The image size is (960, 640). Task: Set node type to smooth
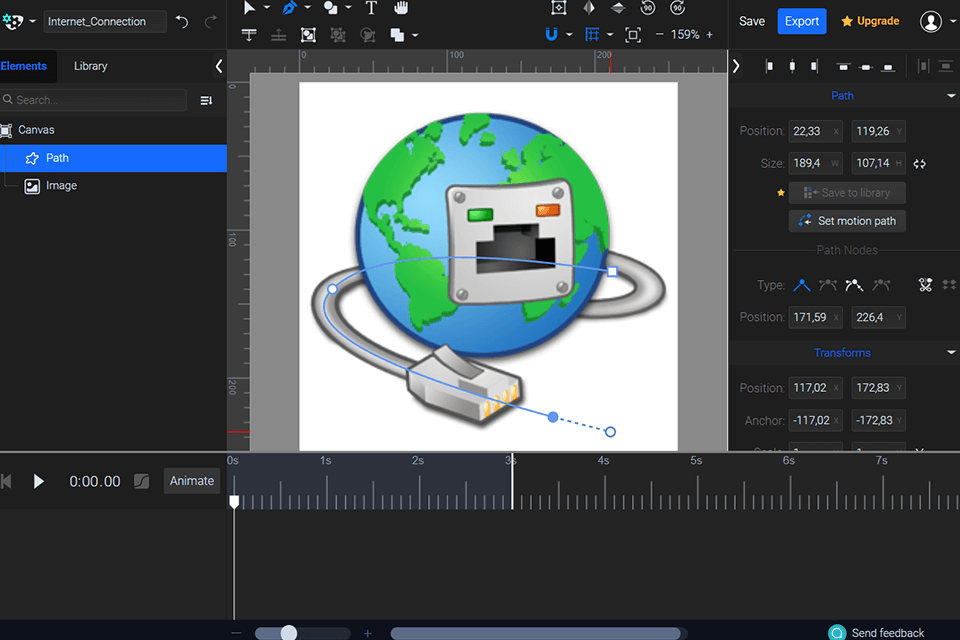(828, 285)
